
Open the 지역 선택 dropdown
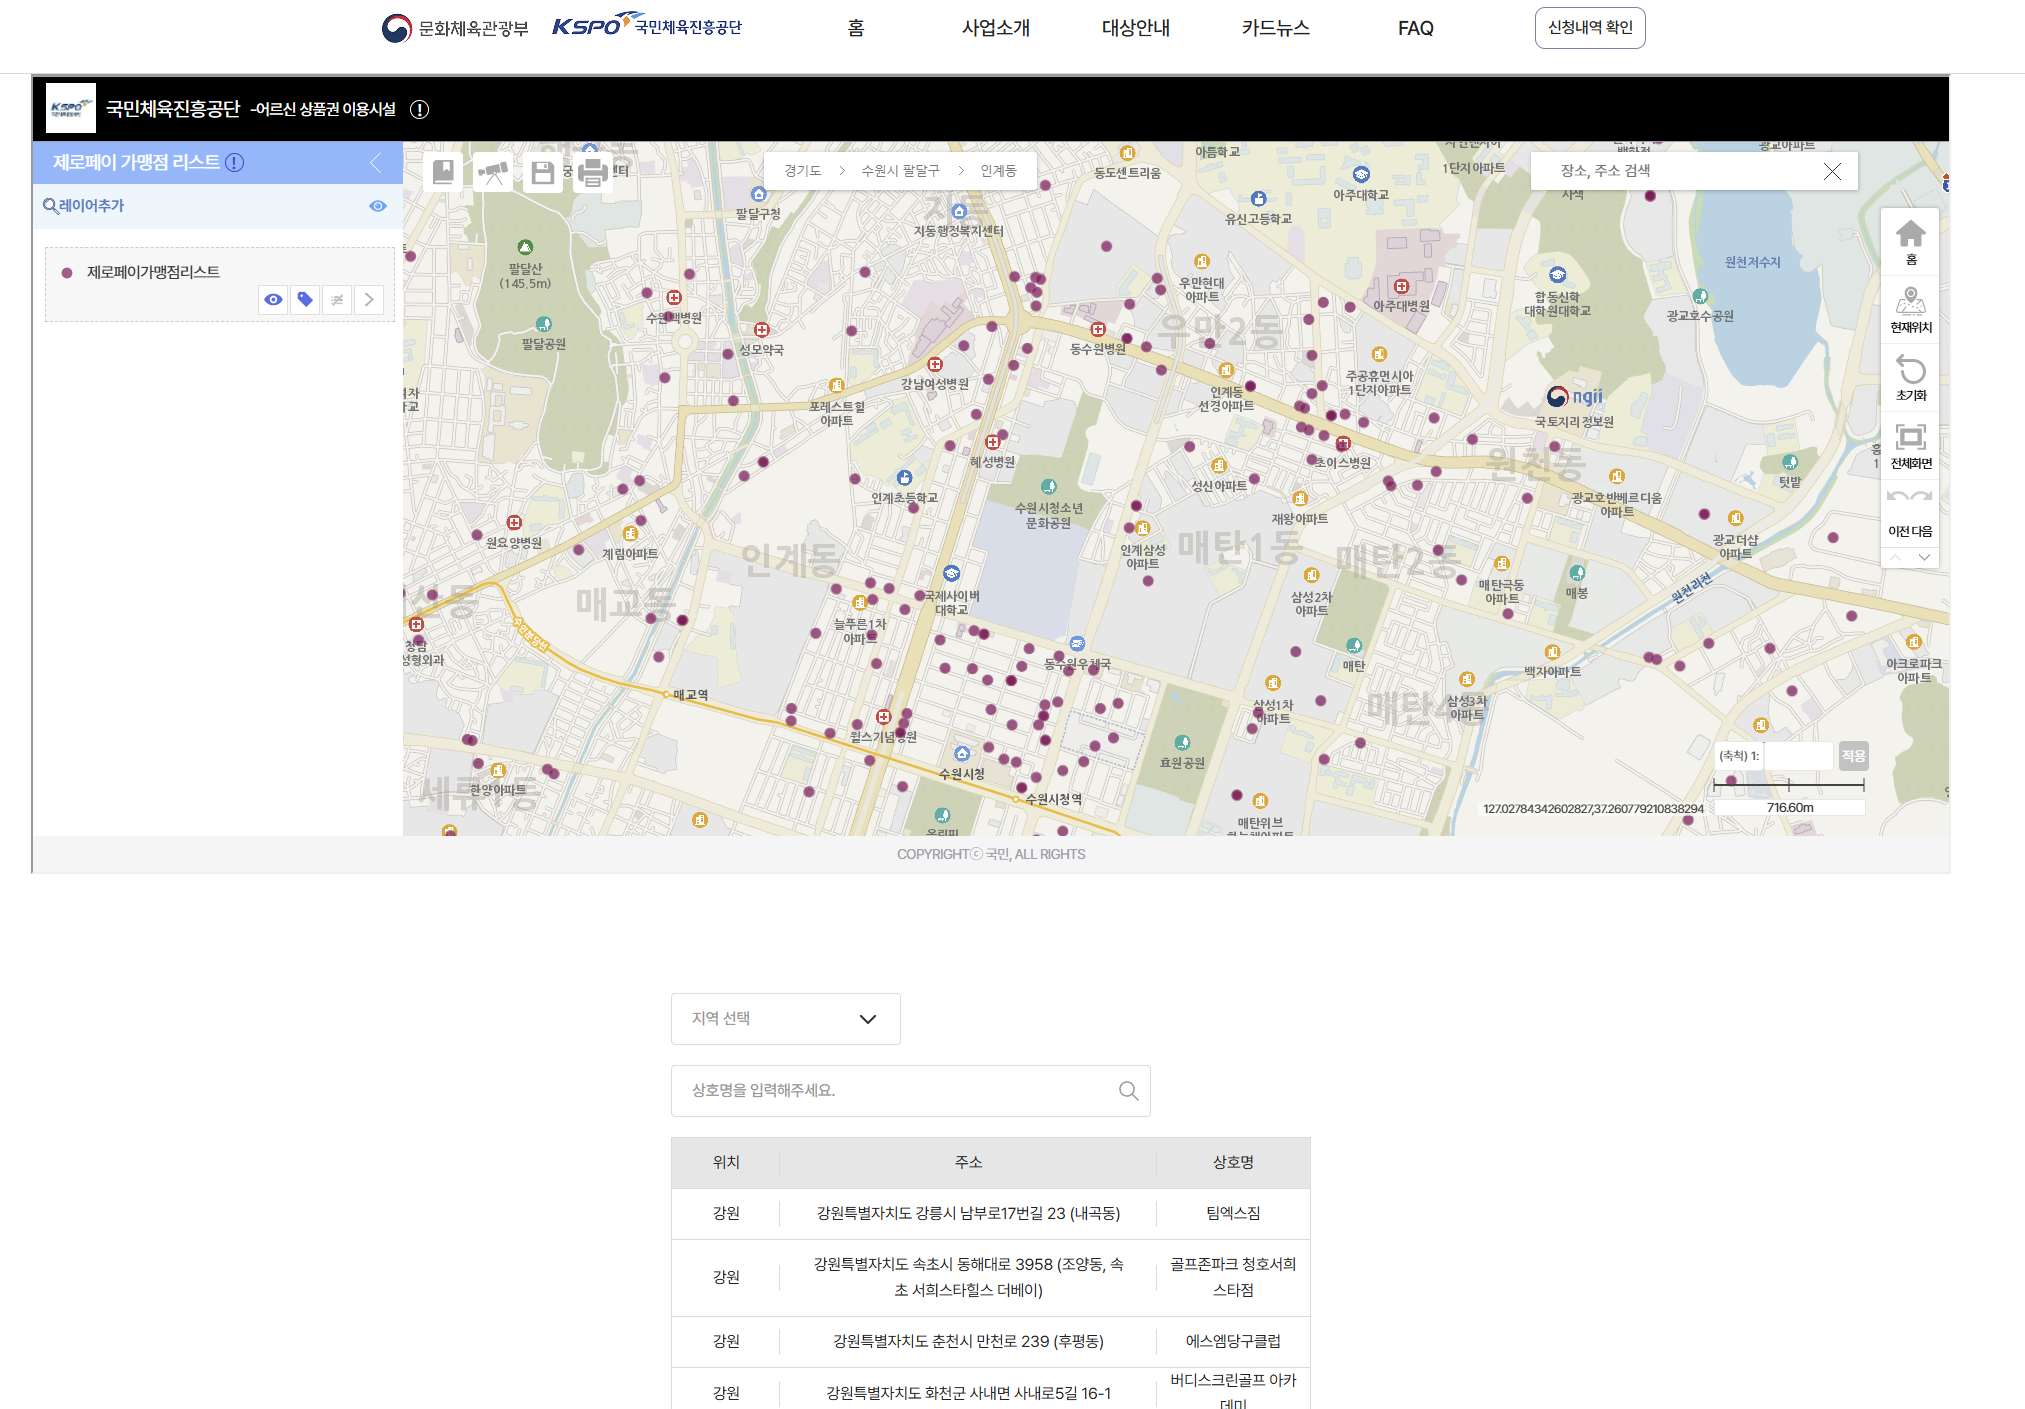coord(785,1018)
